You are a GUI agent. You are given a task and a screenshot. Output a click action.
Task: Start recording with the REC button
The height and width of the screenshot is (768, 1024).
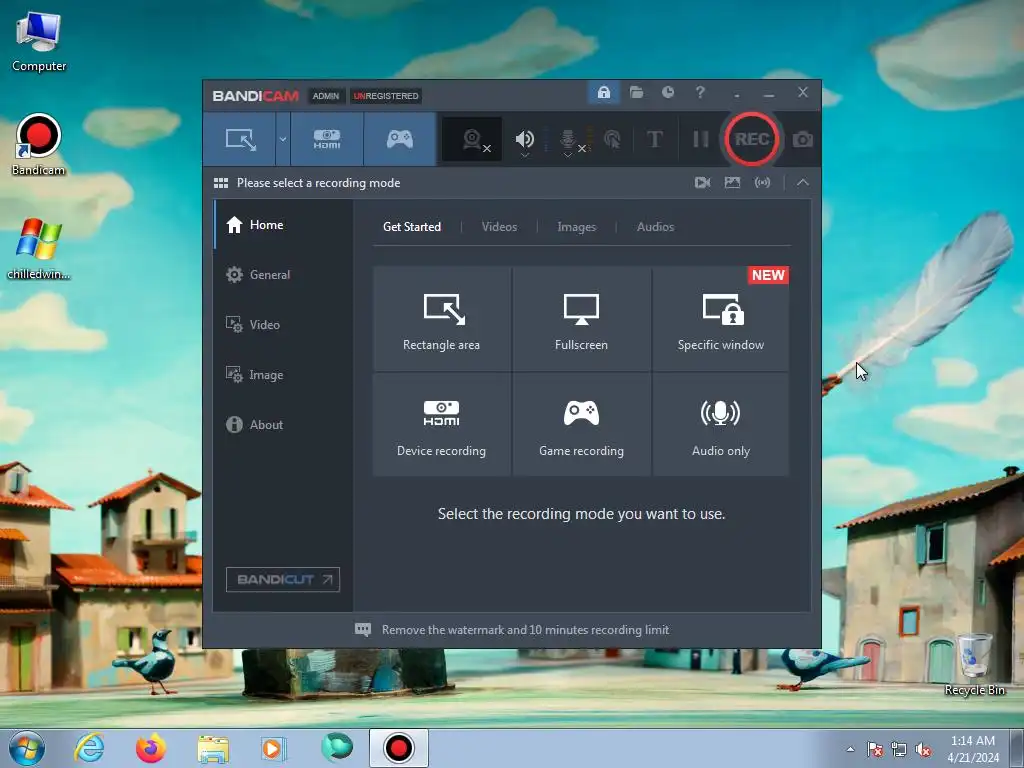tap(752, 139)
